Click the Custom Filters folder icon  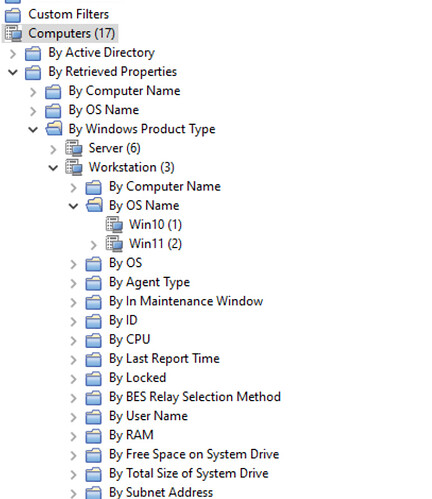pyautogui.click(x=13, y=15)
